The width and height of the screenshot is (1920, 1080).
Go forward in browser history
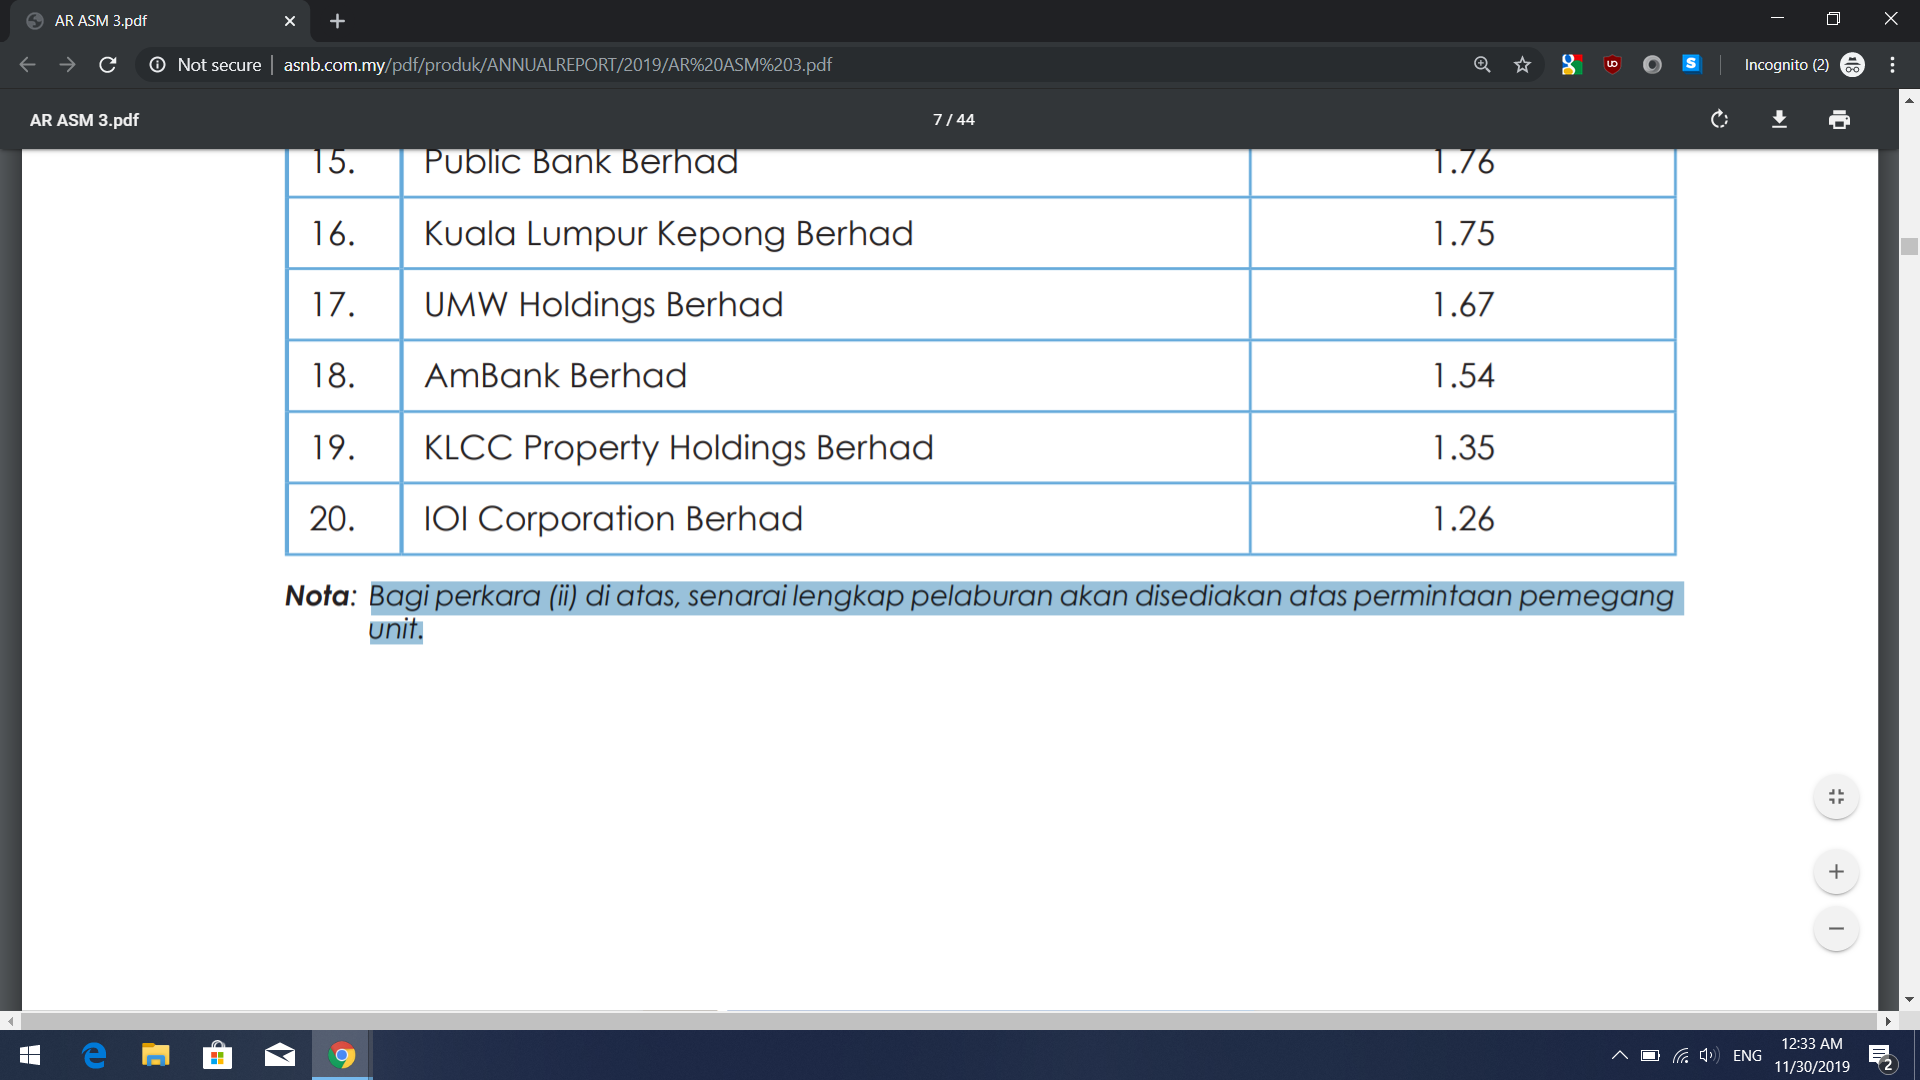67,64
